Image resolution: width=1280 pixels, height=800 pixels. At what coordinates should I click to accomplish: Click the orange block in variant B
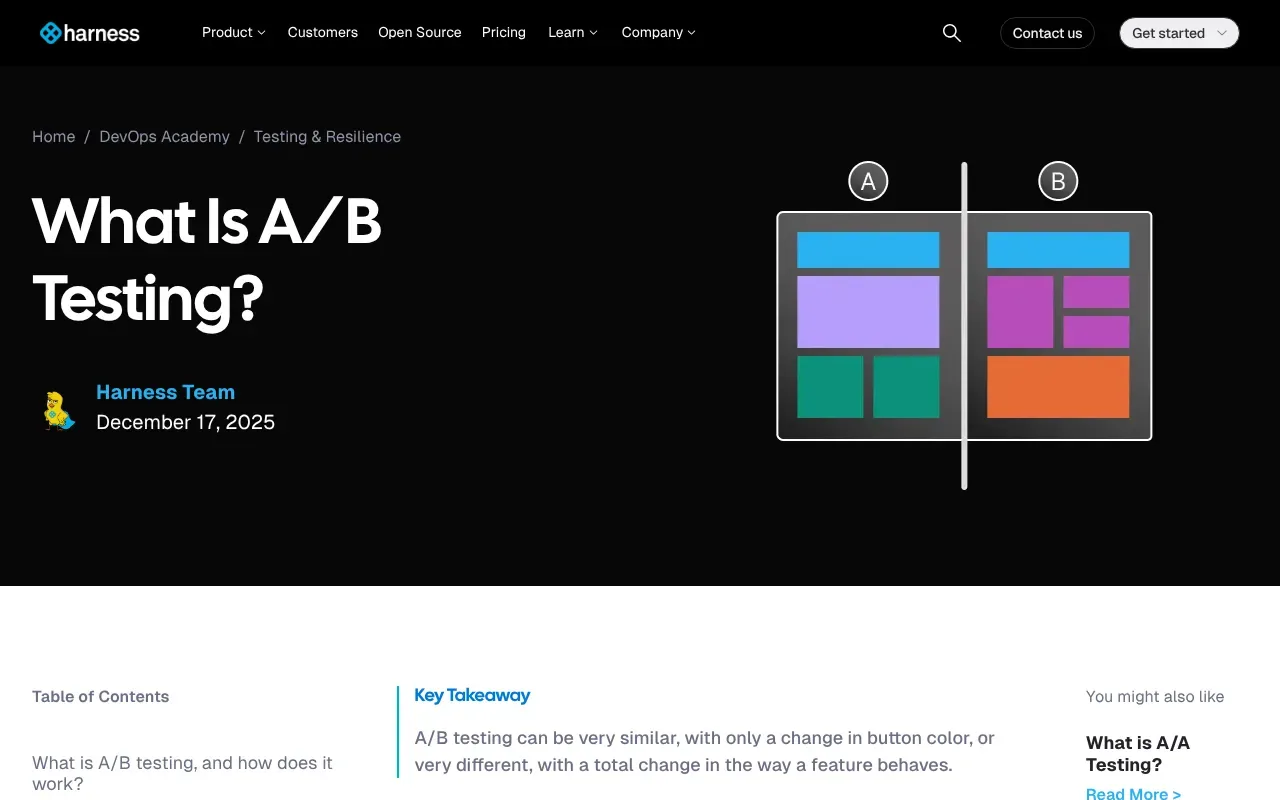1058,387
